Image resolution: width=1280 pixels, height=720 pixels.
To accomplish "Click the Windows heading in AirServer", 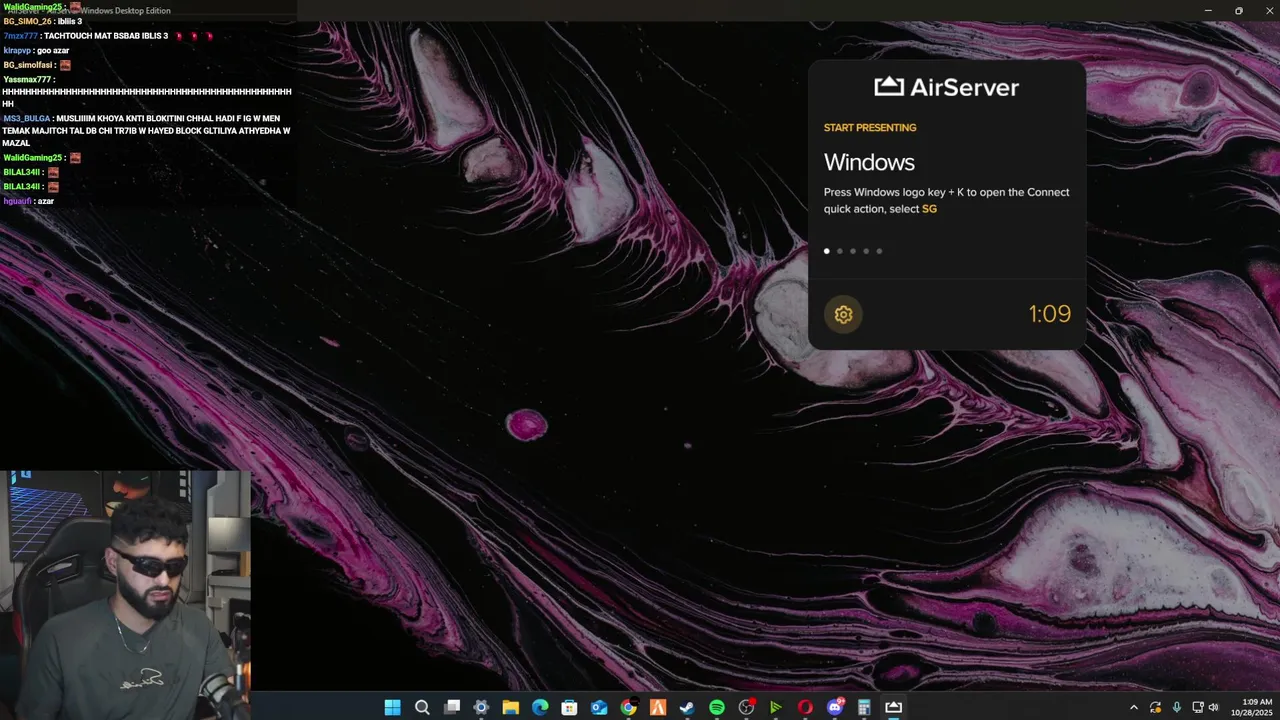I will coord(869,162).
